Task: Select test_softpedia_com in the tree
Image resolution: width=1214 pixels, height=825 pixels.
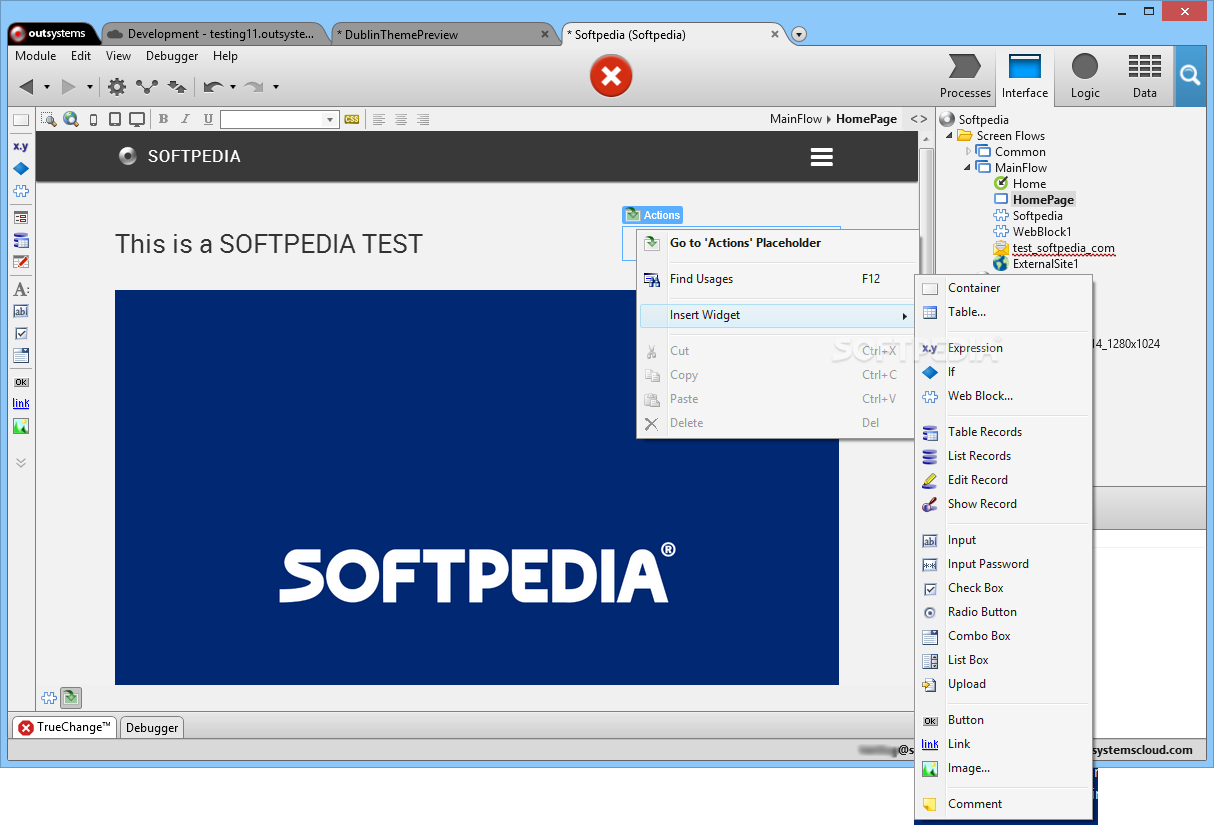Action: click(1063, 248)
